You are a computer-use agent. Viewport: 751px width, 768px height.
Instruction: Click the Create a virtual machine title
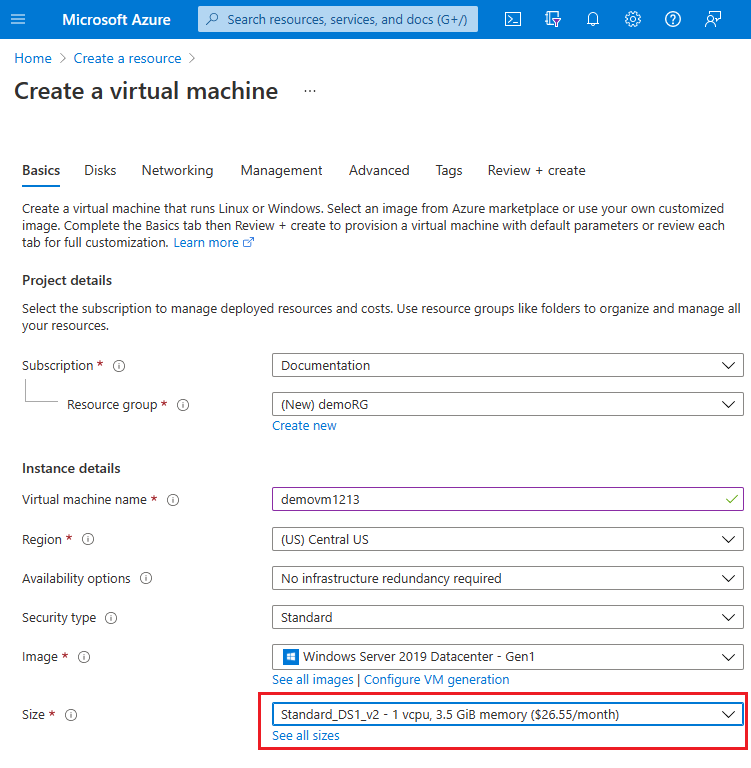[146, 91]
